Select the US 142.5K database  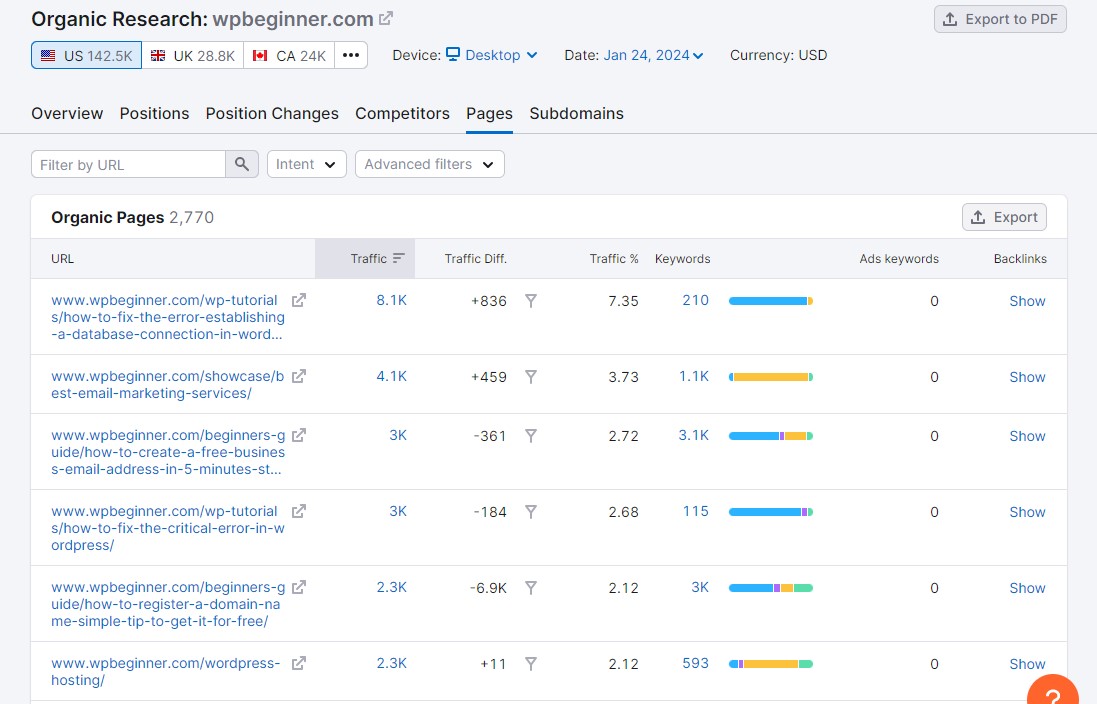[87, 55]
